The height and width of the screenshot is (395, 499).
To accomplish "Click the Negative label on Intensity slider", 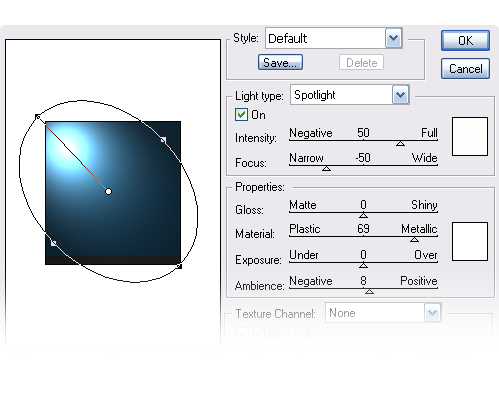I will [x=311, y=133].
